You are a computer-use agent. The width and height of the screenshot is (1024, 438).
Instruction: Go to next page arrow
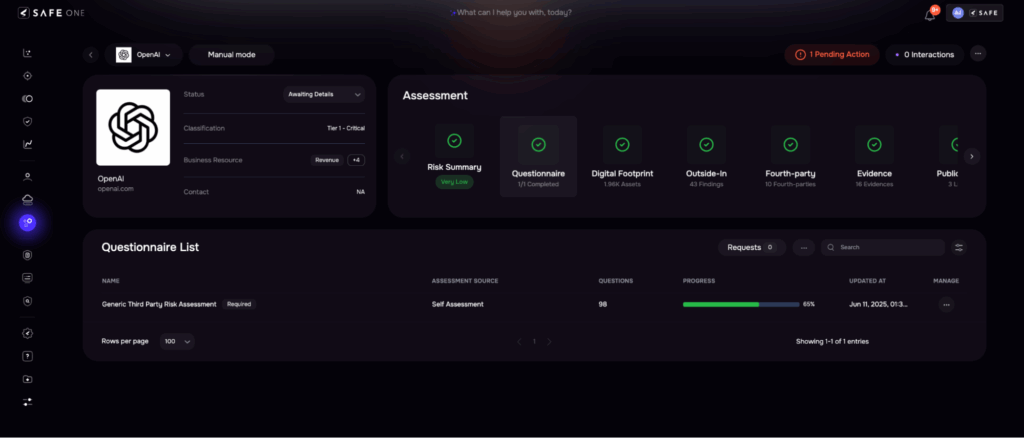click(x=549, y=341)
